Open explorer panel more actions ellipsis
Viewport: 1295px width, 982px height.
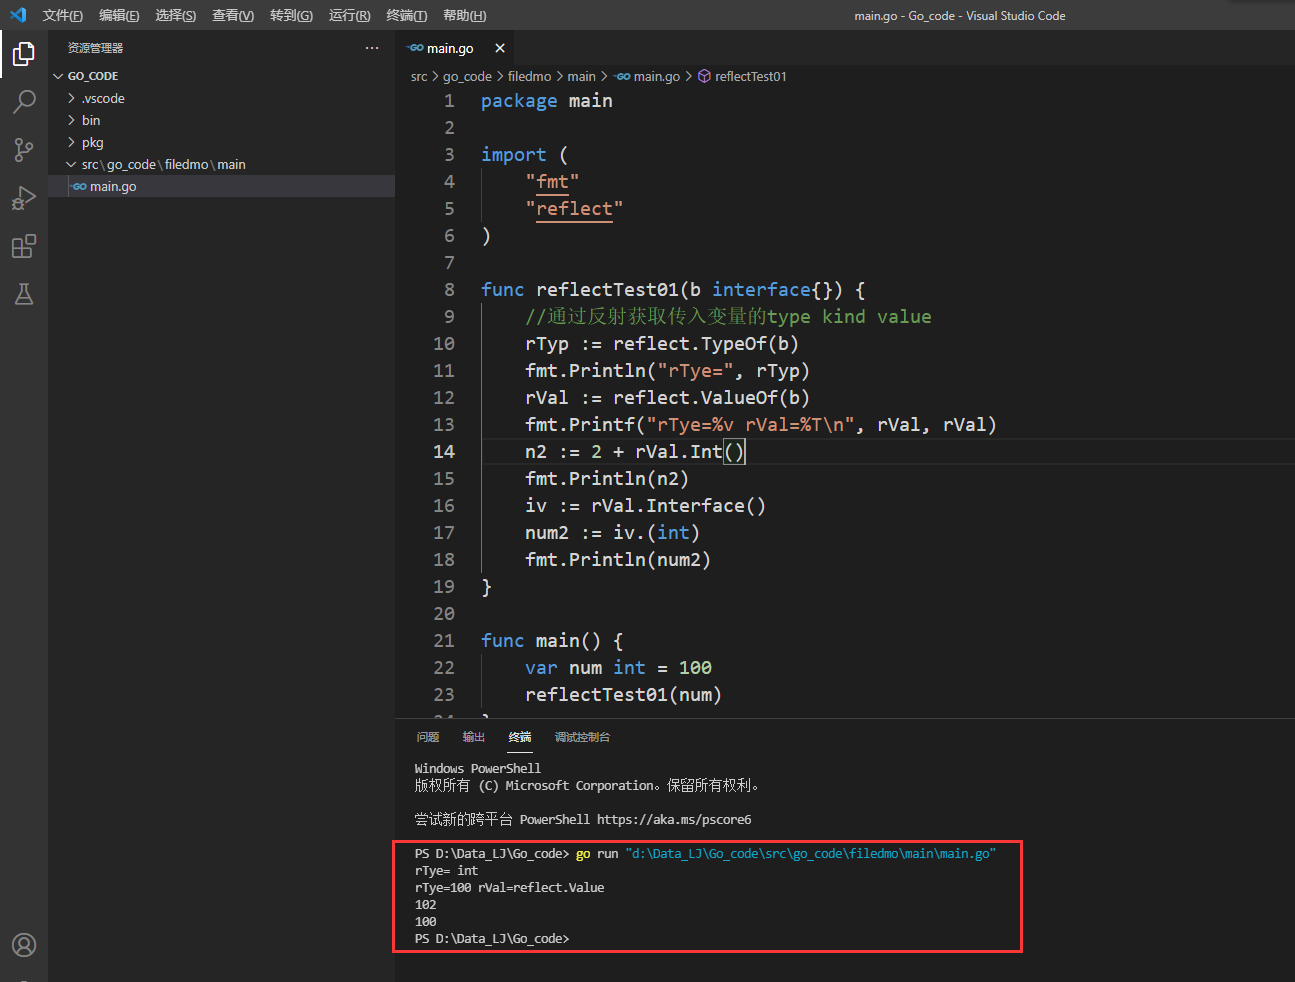tap(372, 48)
